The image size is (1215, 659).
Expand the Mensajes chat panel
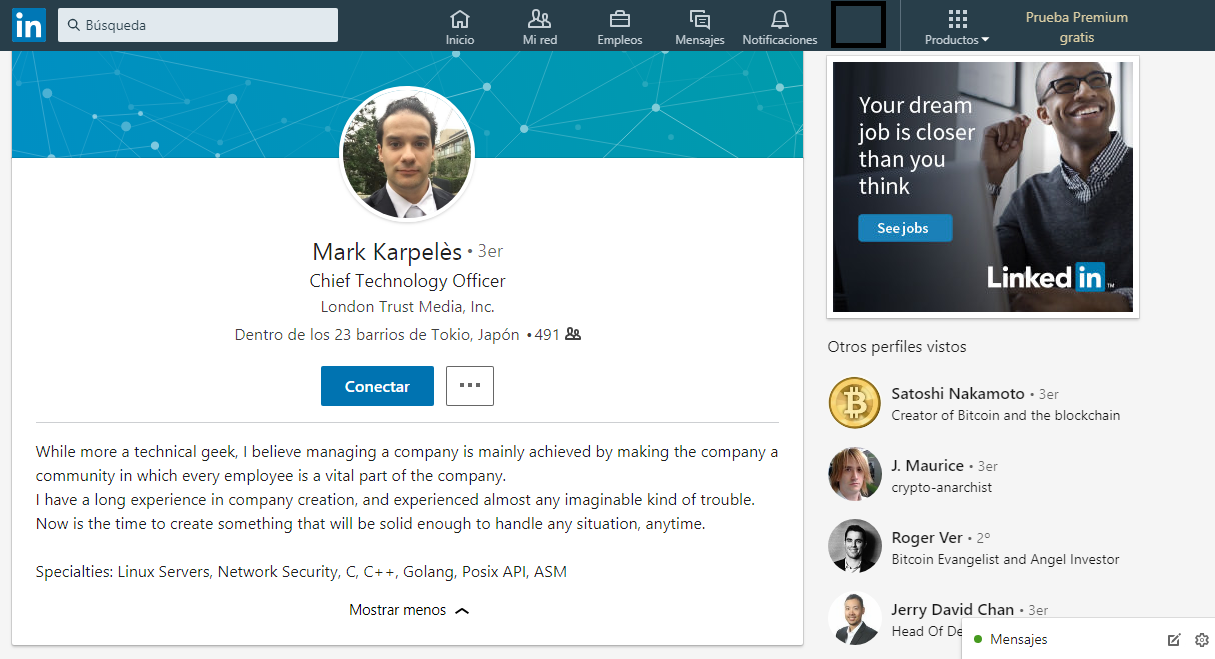pyautogui.click(x=1088, y=639)
